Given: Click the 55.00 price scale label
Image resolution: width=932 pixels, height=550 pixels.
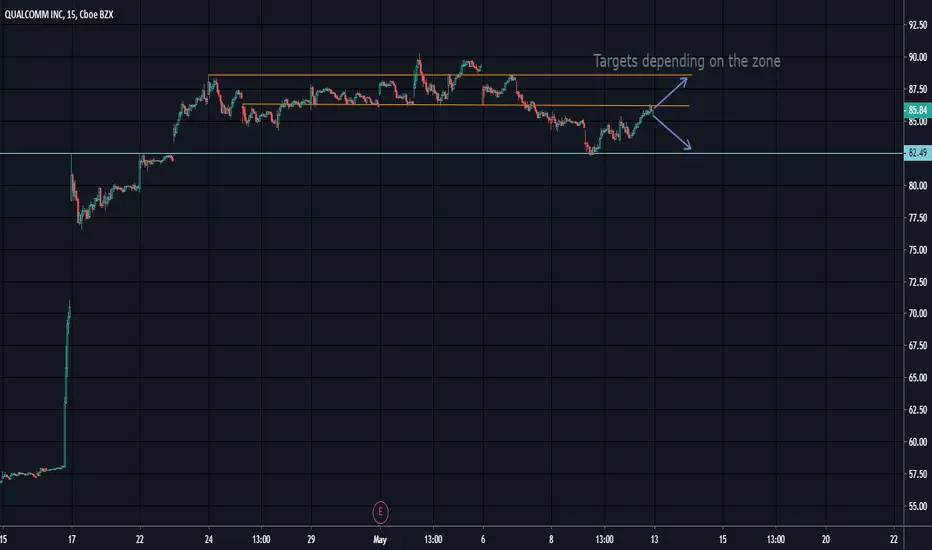Looking at the screenshot, I should point(917,506).
